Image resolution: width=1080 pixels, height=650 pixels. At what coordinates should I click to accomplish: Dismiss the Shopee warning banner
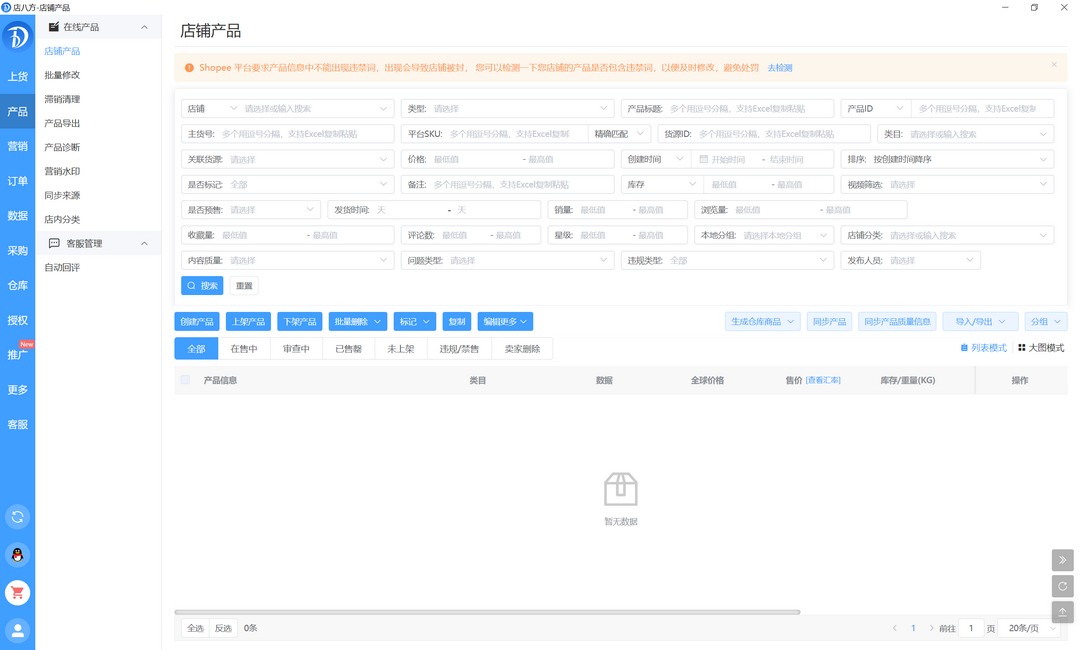pos(1053,65)
